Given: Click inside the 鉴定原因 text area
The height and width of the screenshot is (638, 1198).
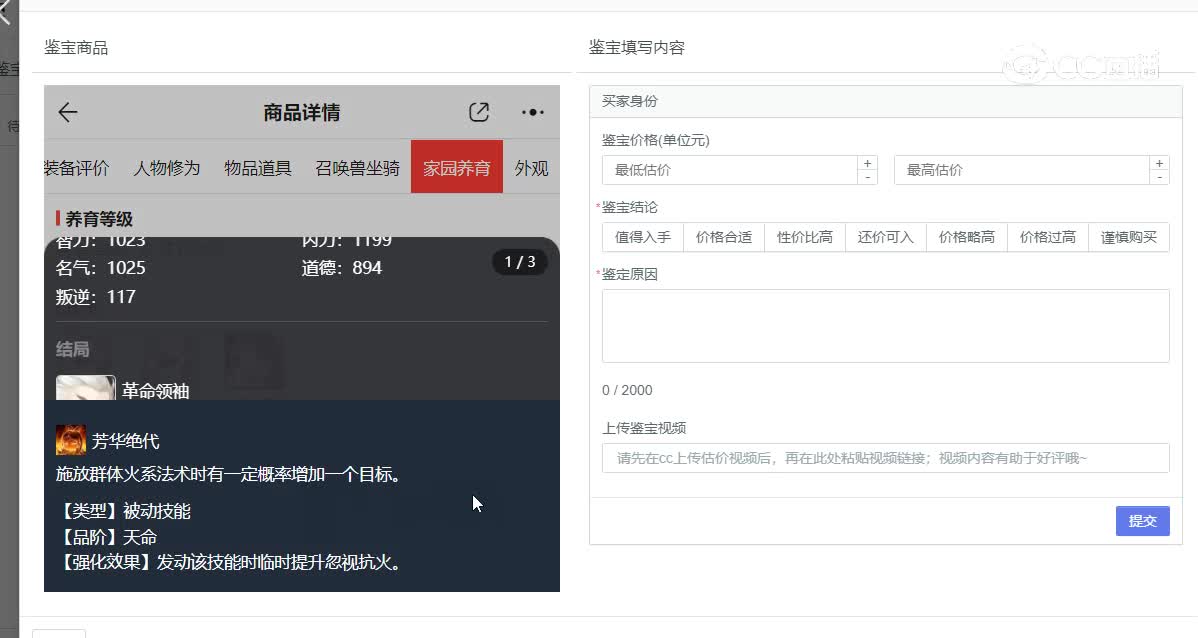Looking at the screenshot, I should coord(886,325).
